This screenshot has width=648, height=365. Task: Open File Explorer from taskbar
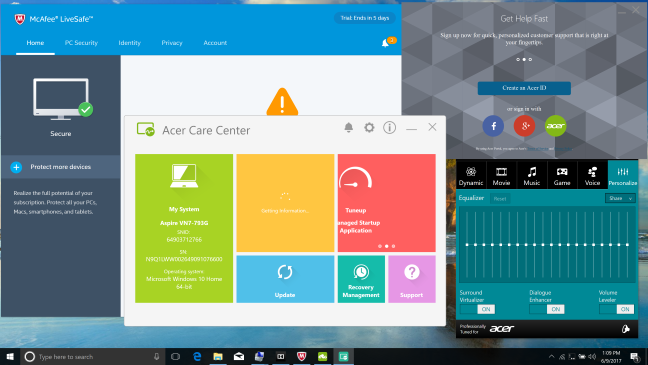coord(218,356)
